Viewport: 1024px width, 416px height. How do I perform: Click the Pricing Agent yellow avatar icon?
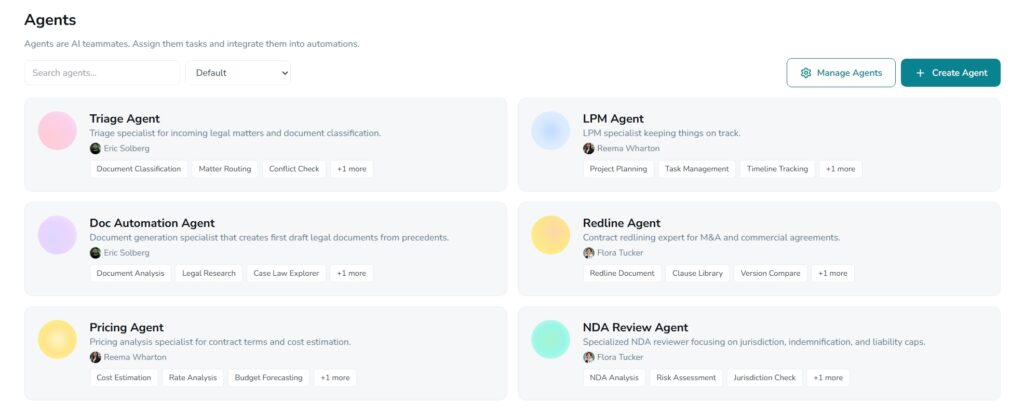pos(57,339)
